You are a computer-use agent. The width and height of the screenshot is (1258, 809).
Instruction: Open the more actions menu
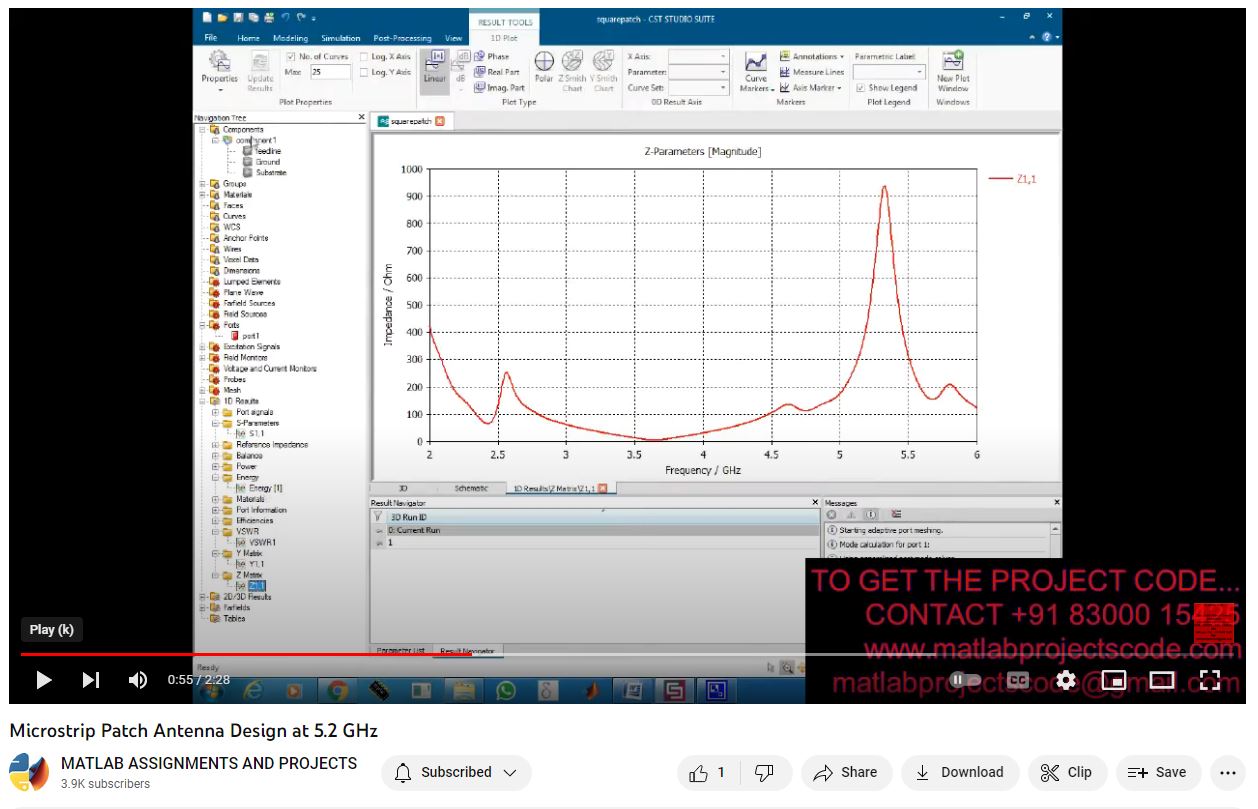click(x=1228, y=772)
